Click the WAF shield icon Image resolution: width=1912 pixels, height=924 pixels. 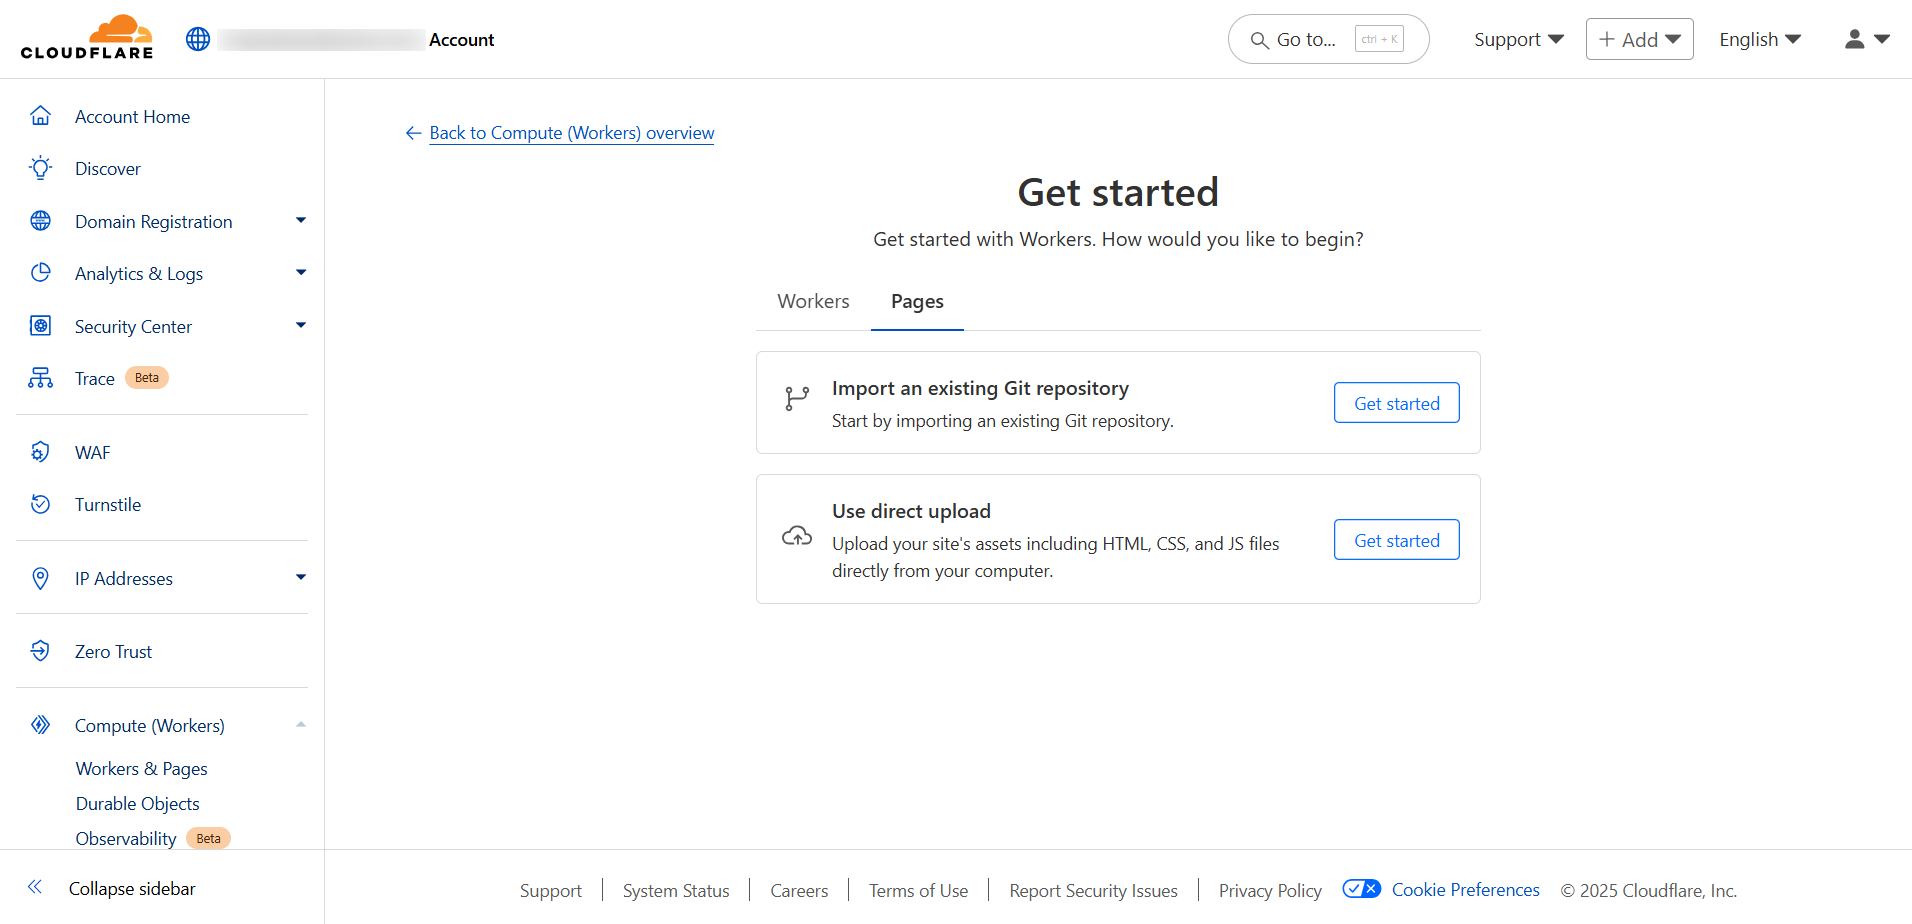click(x=40, y=452)
